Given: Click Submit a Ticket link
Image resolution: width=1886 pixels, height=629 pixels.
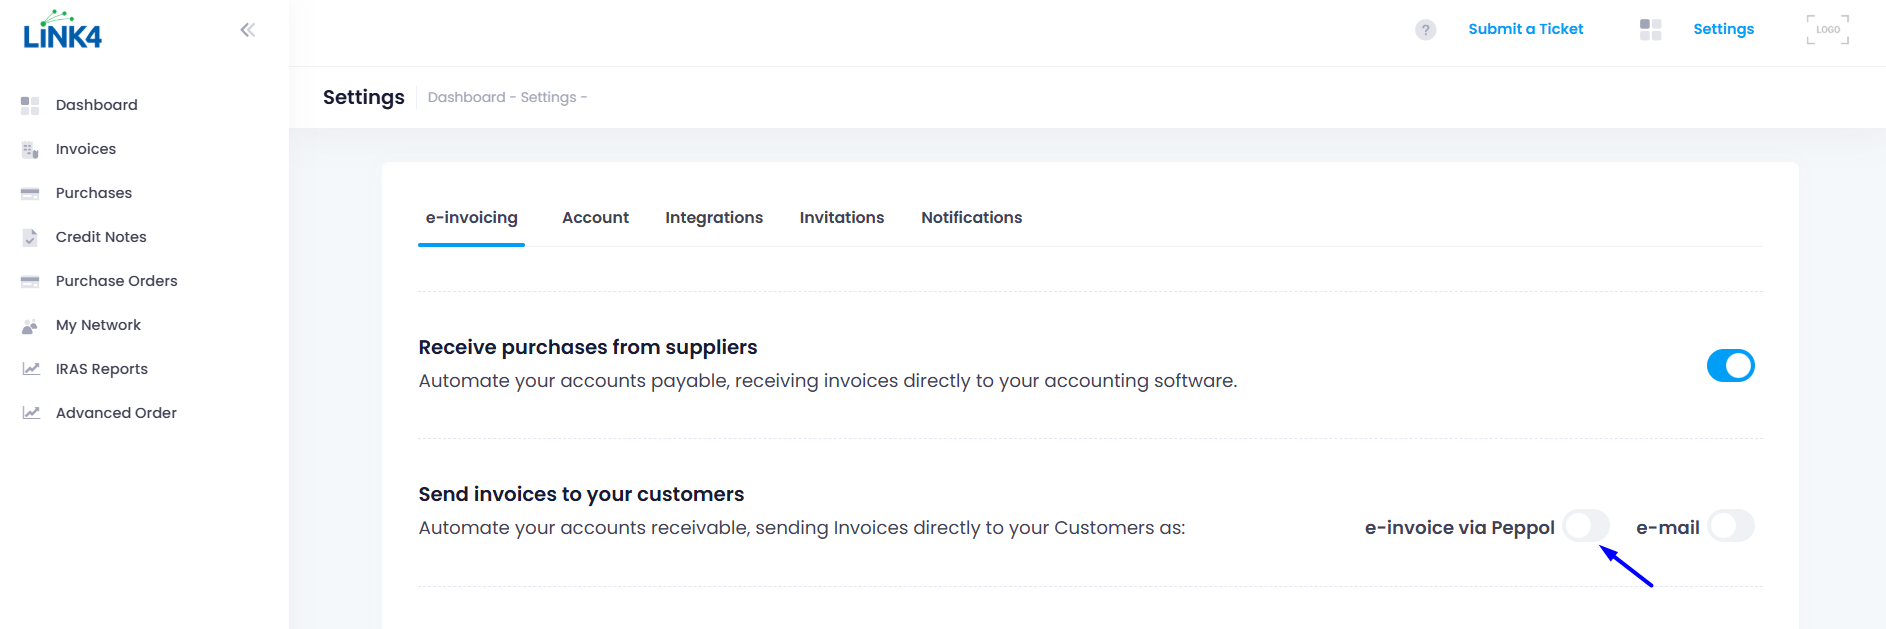Looking at the screenshot, I should [1525, 29].
